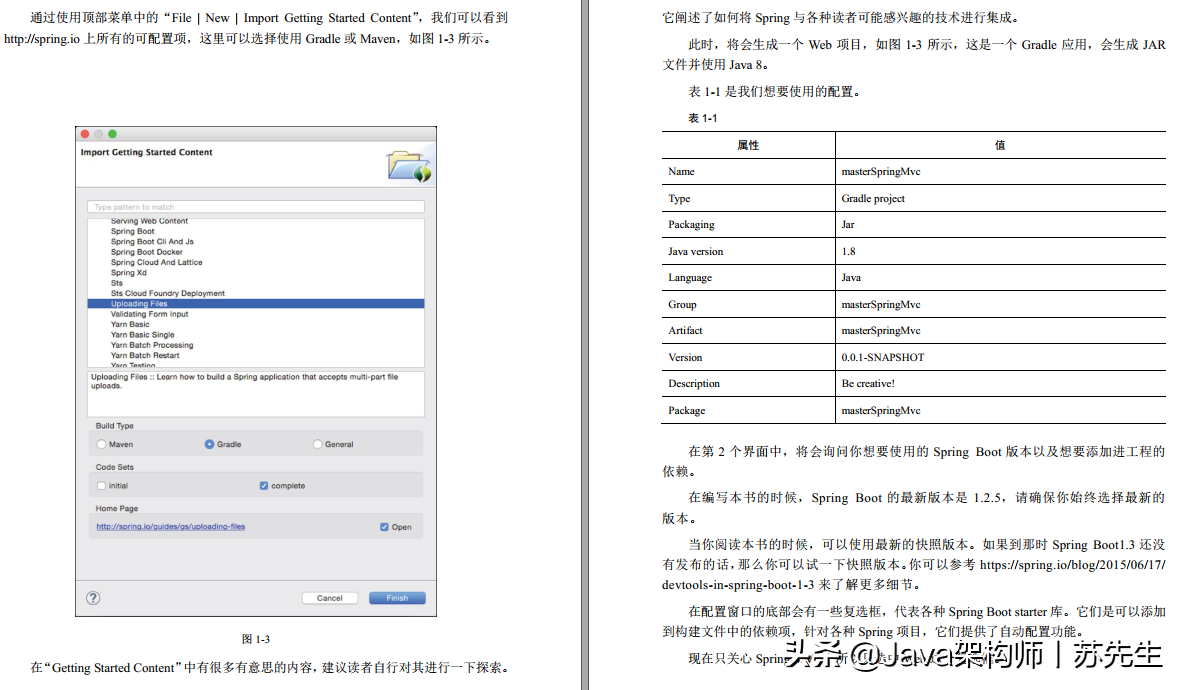Select the highlighted Uploading Files entry
Image resolution: width=1183 pixels, height=690 pixels.
click(x=256, y=304)
